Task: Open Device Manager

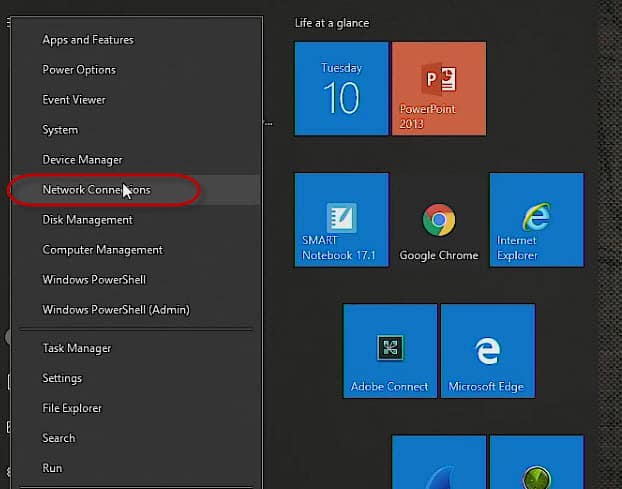Action: [136, 160]
